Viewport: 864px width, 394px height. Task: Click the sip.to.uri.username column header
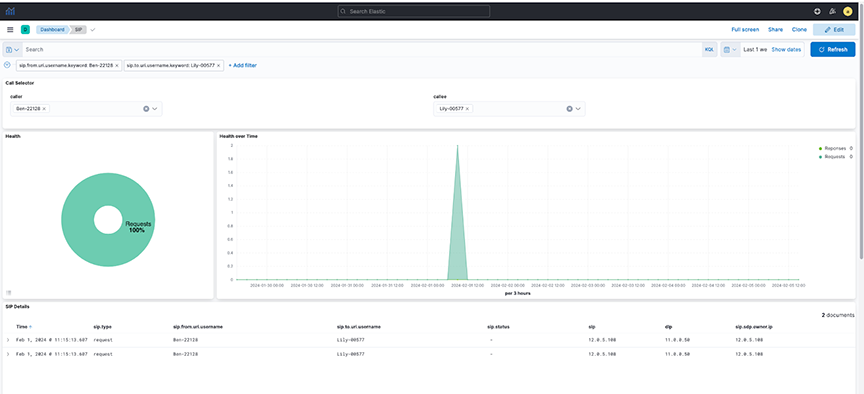coord(359,327)
